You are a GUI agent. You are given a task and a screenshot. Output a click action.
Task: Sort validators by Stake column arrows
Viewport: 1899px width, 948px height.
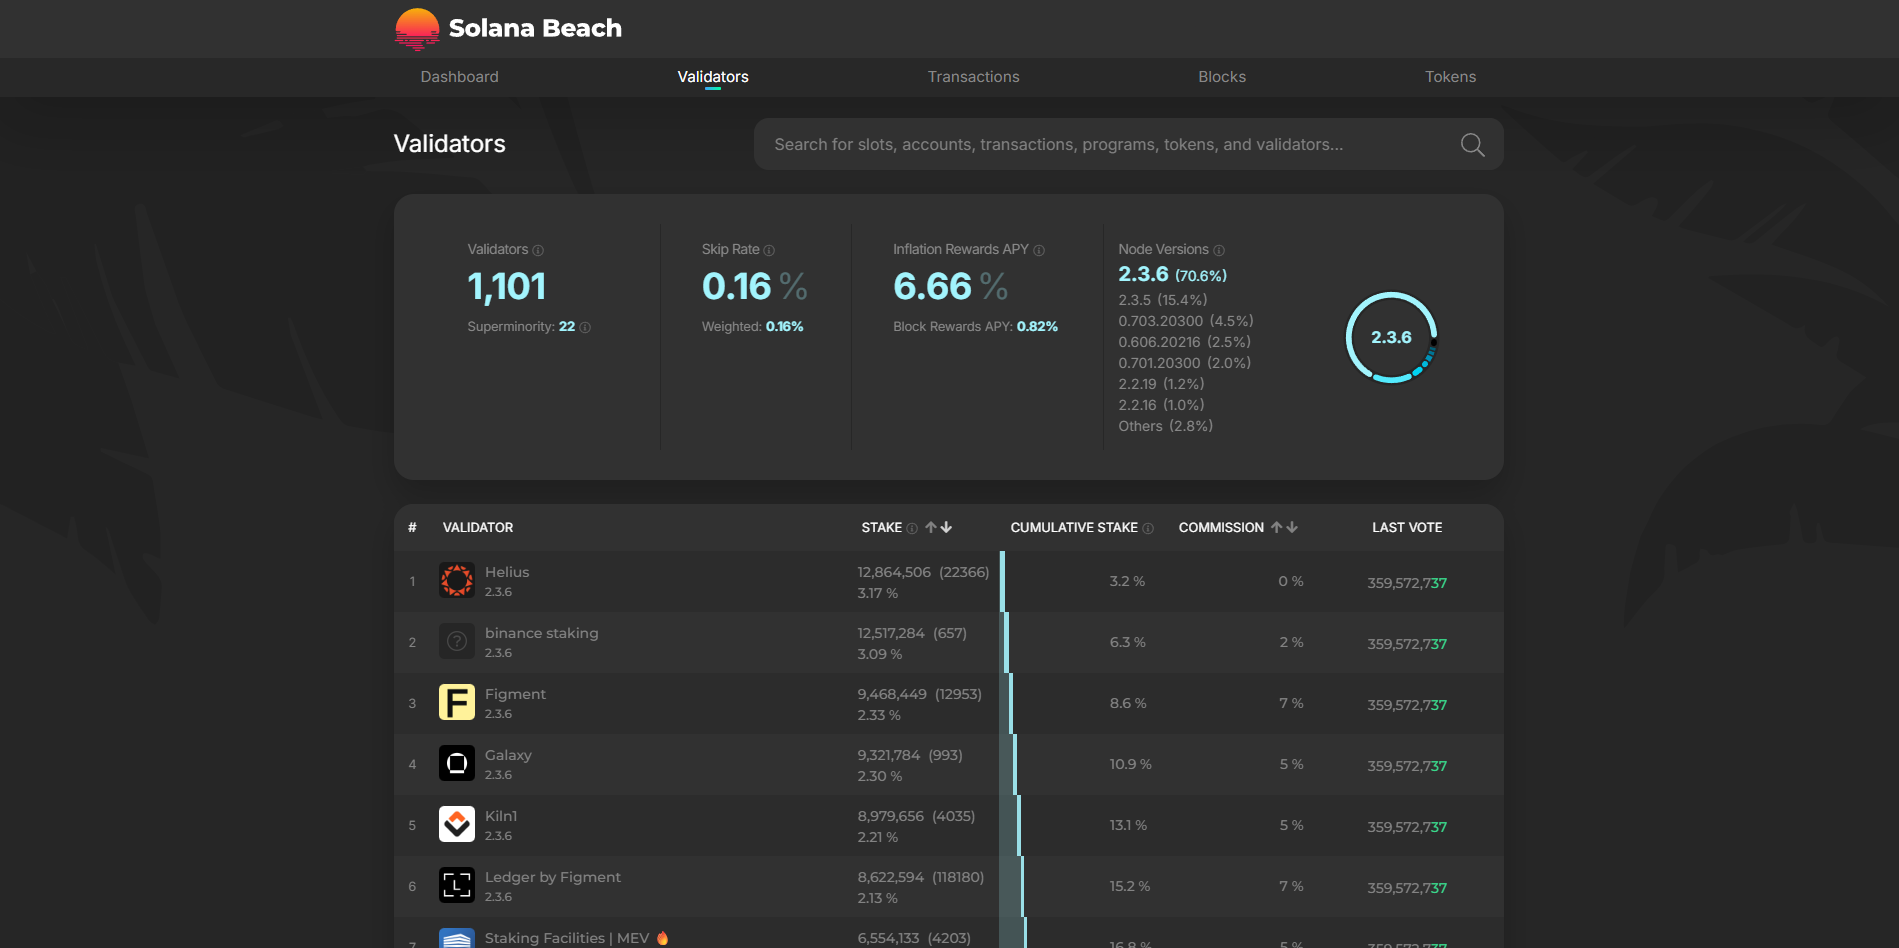938,528
